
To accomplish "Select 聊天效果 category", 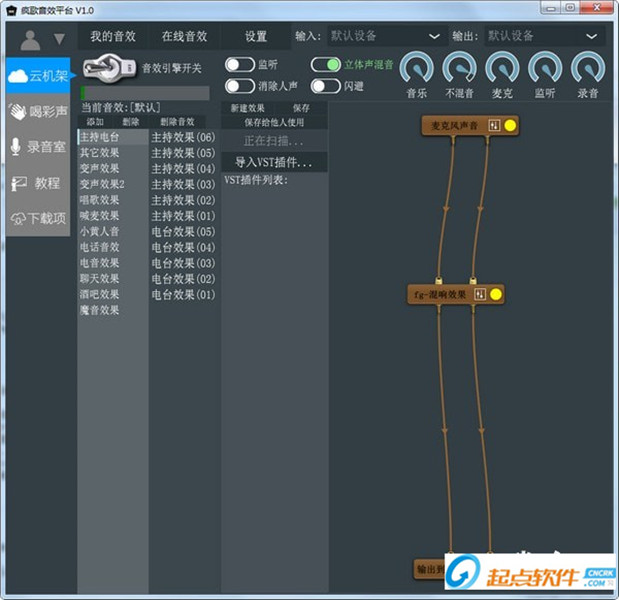I will pos(113,279).
